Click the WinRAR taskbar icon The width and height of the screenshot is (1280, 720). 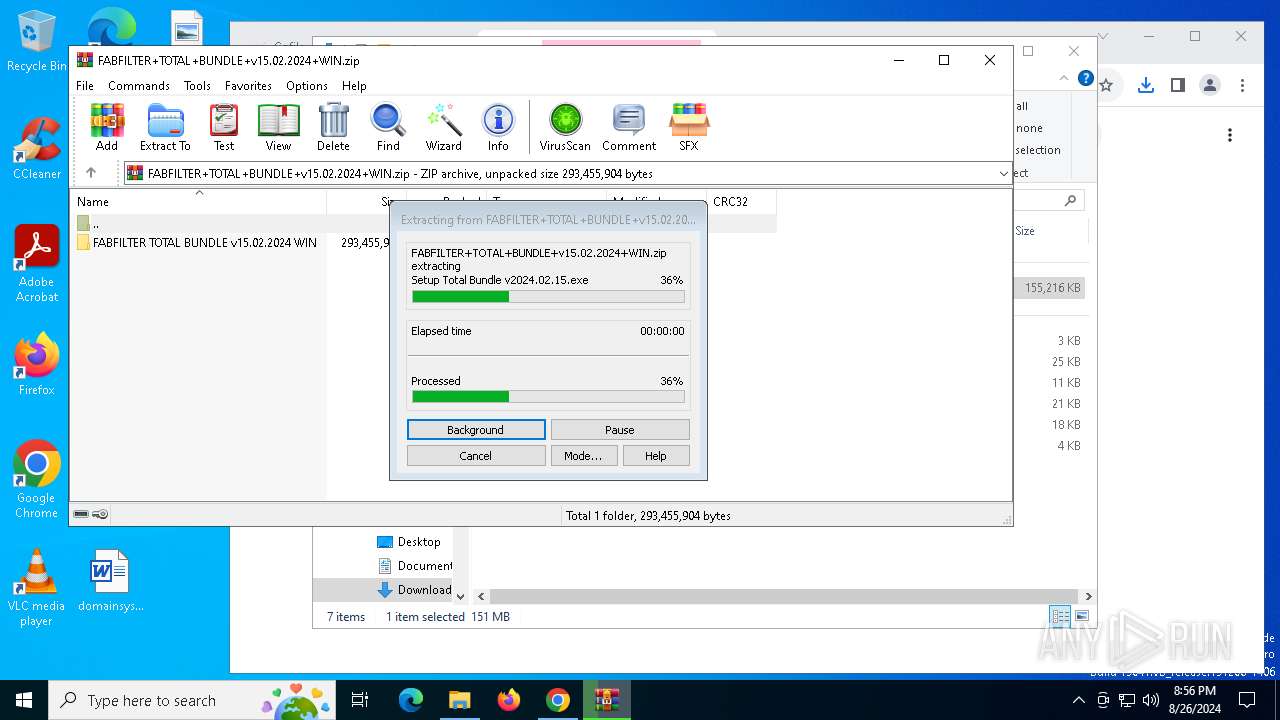pos(607,700)
